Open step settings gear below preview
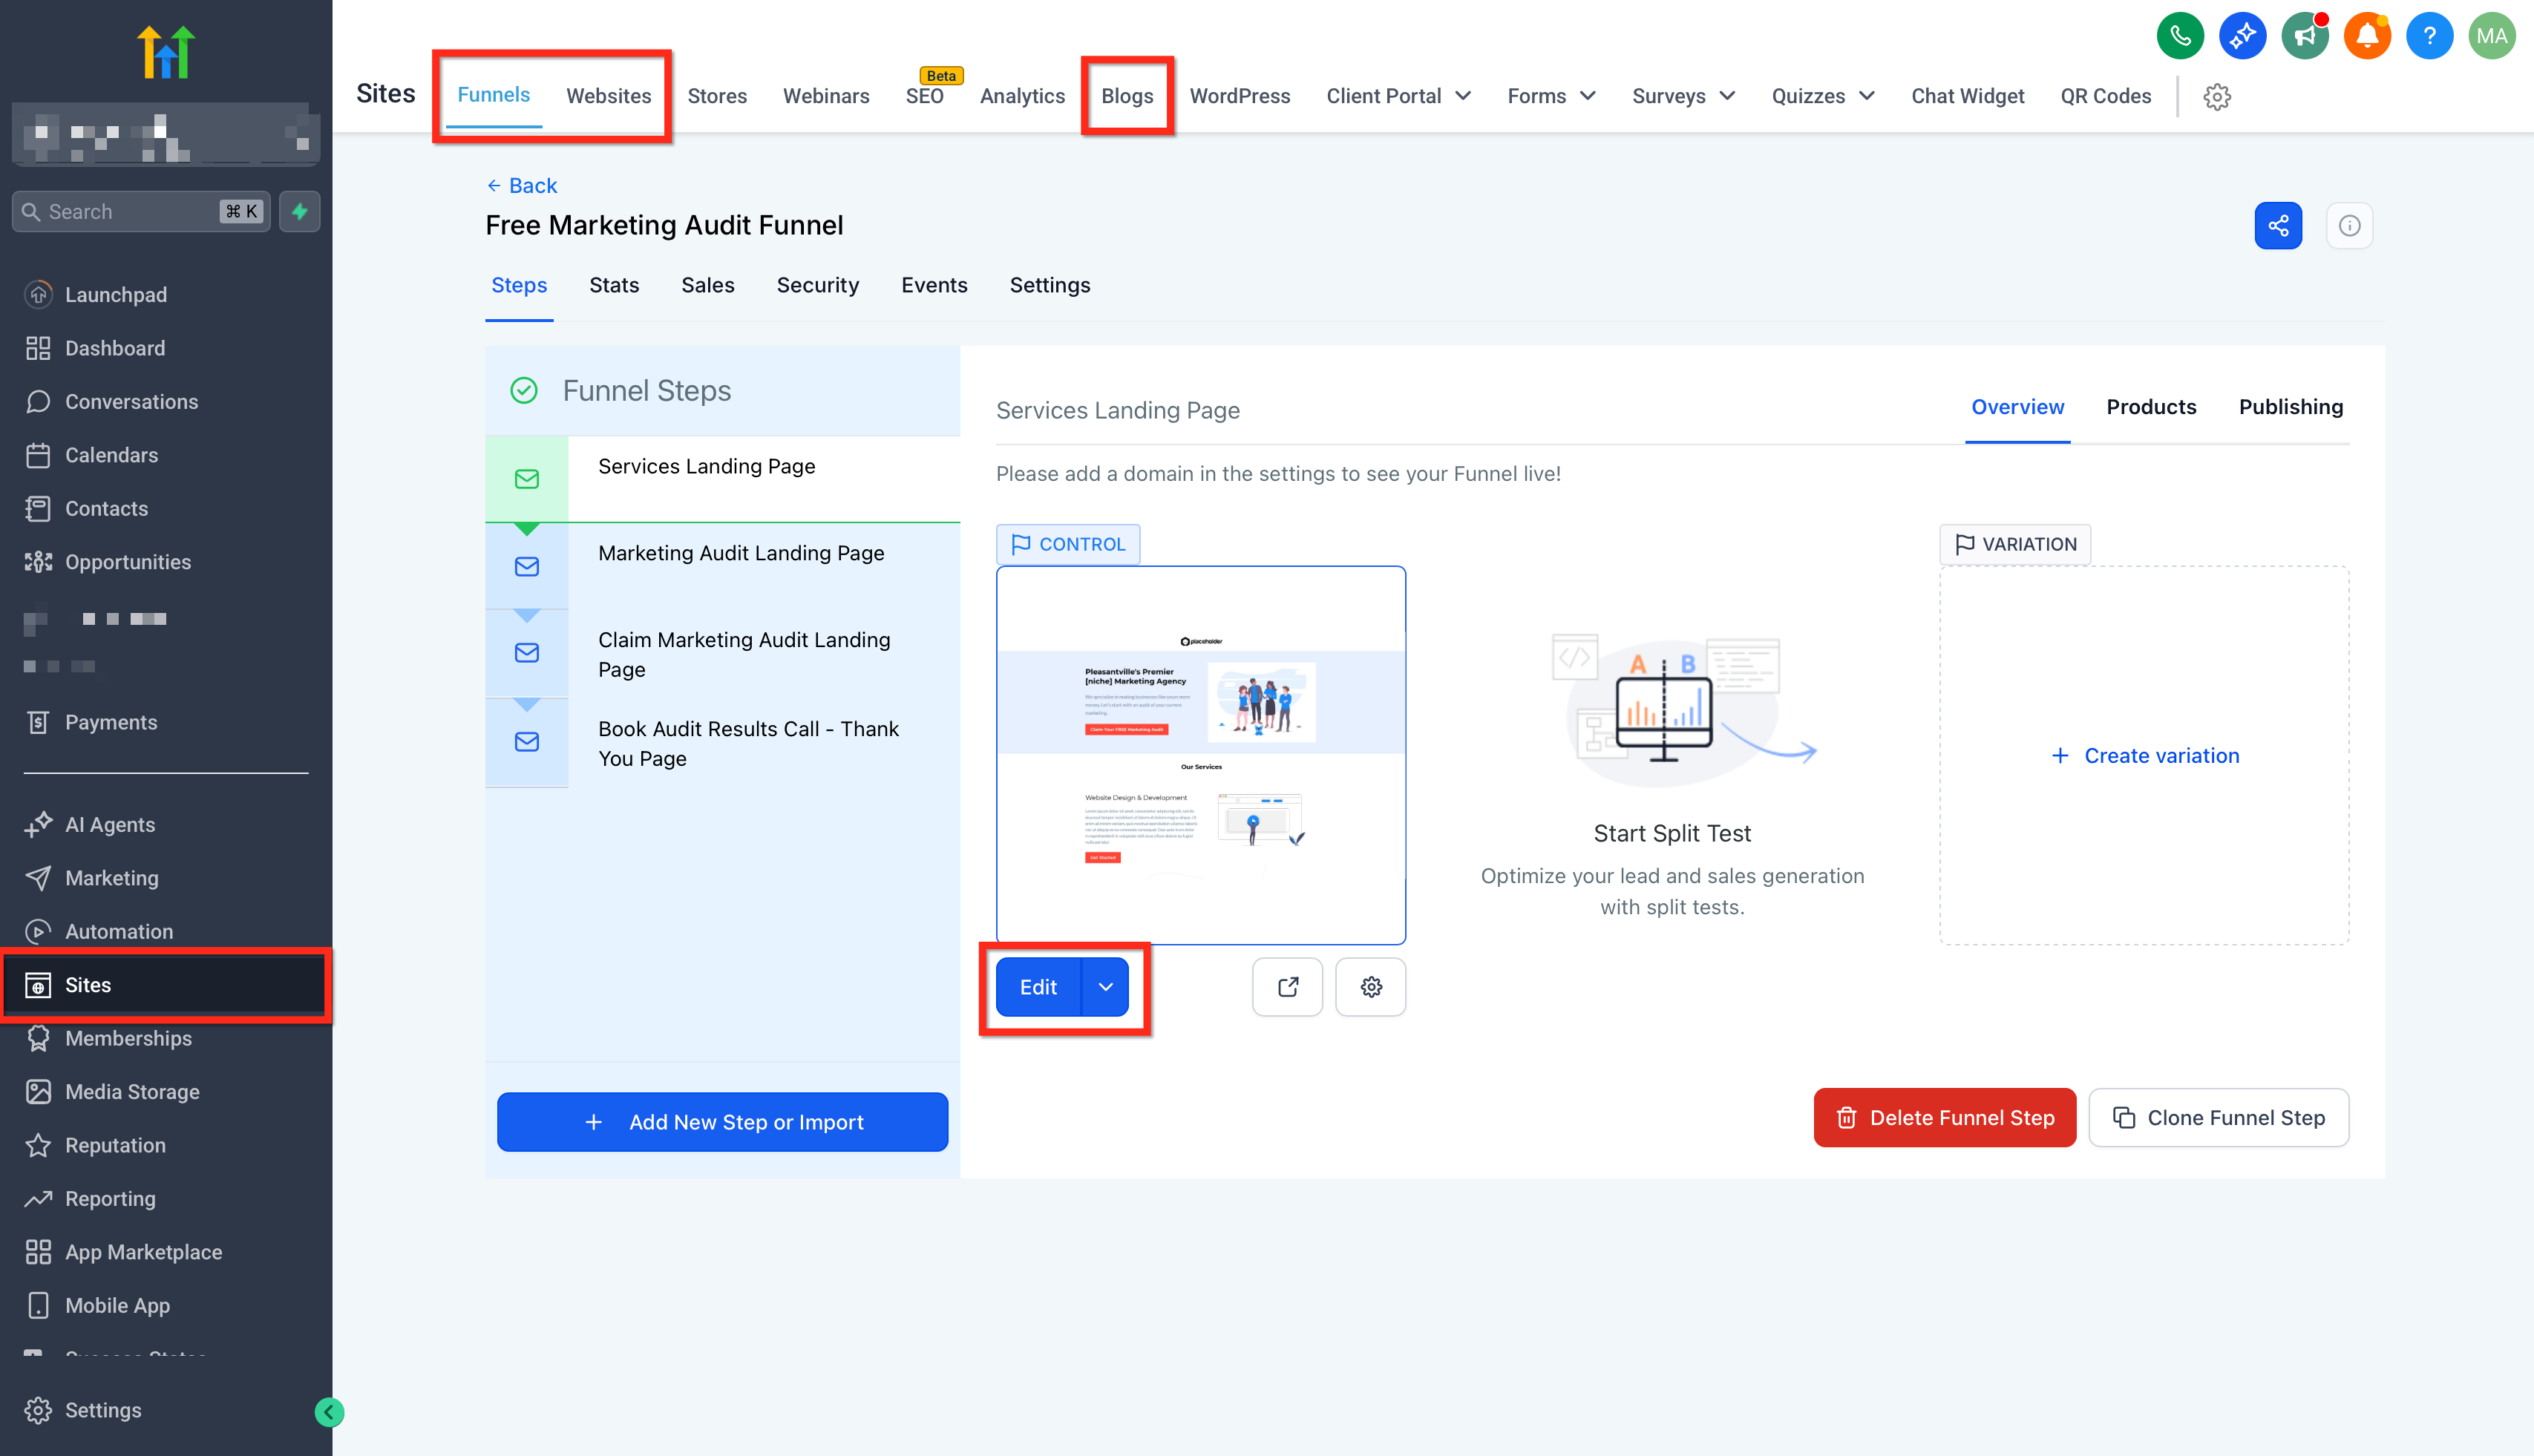 (x=1370, y=987)
